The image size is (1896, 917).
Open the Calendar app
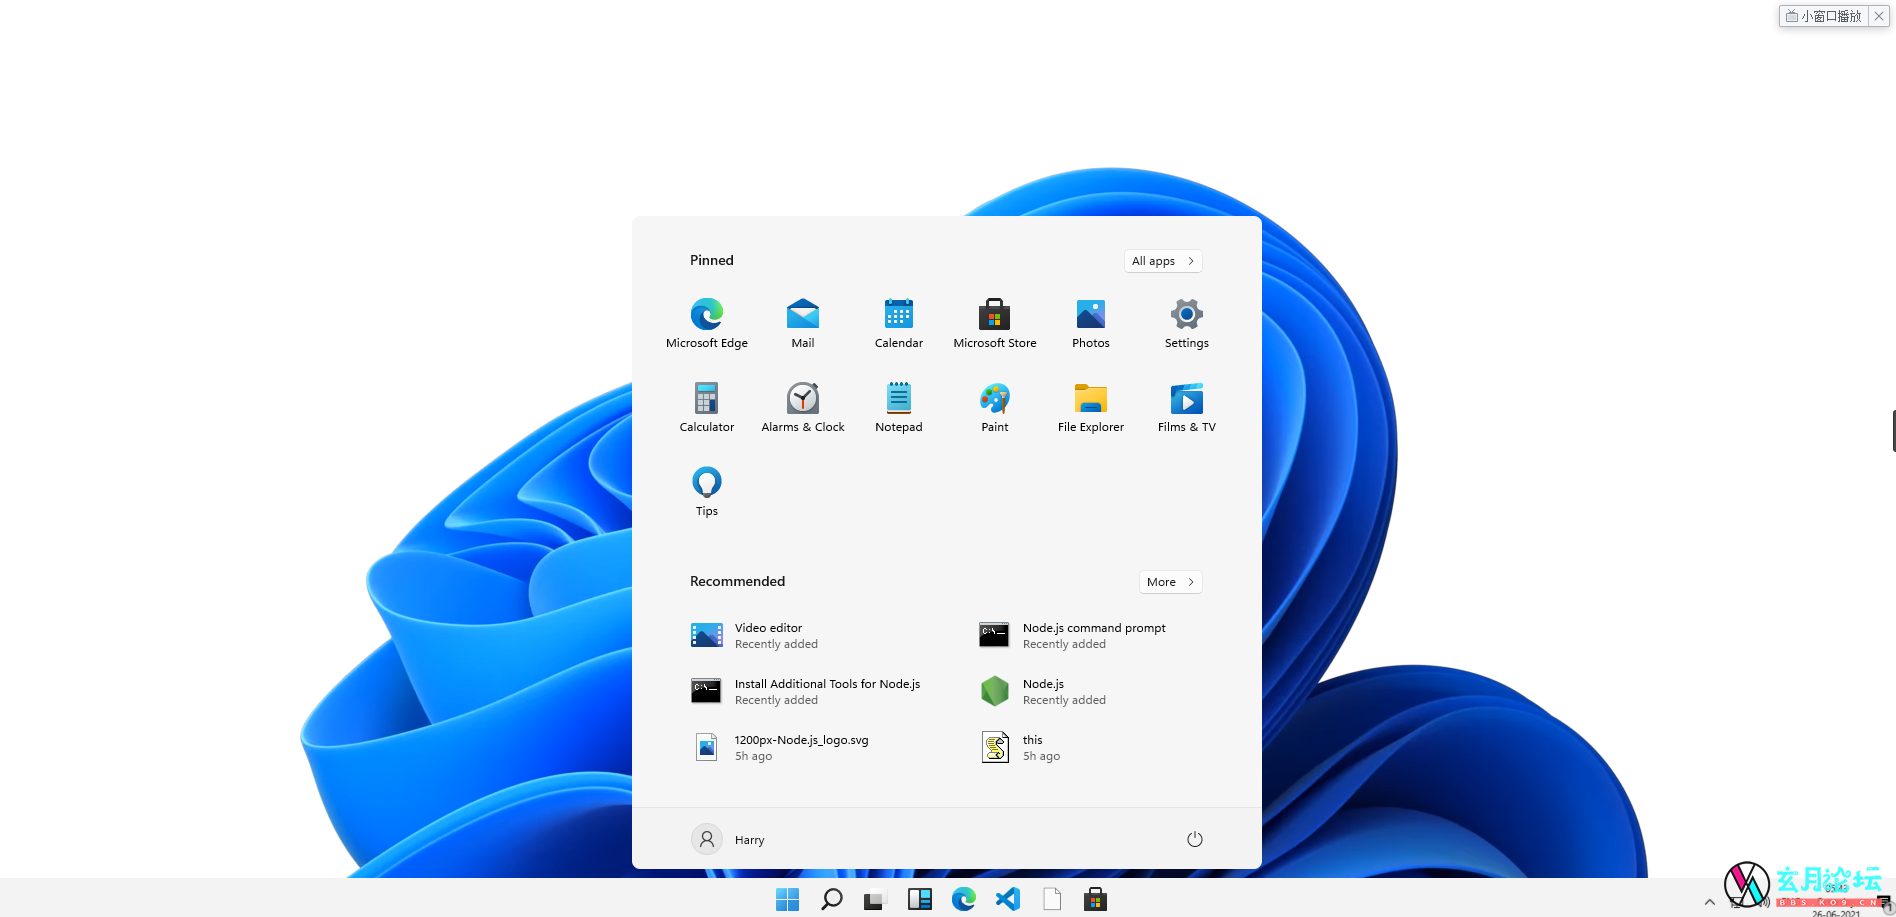click(x=899, y=323)
